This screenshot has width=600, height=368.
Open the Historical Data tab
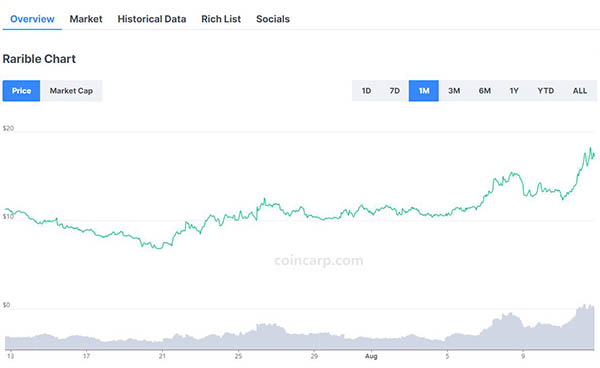(152, 19)
